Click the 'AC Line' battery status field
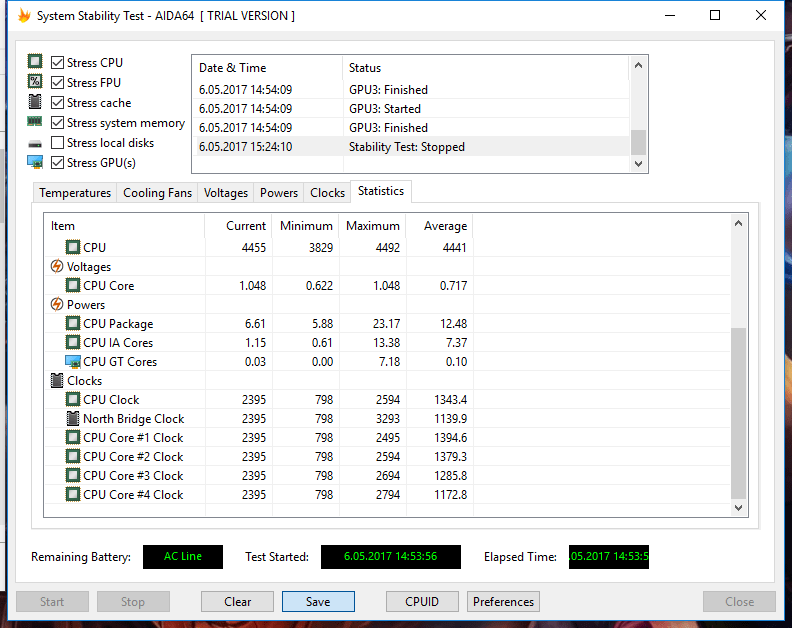Image resolution: width=792 pixels, height=628 pixels. pos(183,557)
